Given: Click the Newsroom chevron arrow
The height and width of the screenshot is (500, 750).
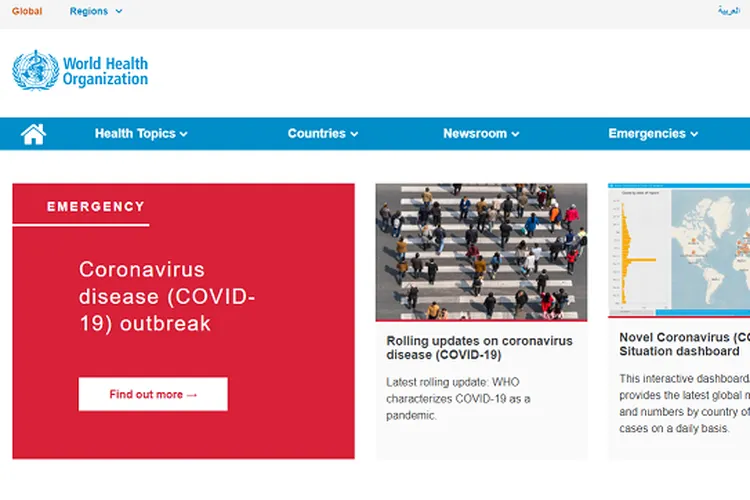Looking at the screenshot, I should (515, 134).
